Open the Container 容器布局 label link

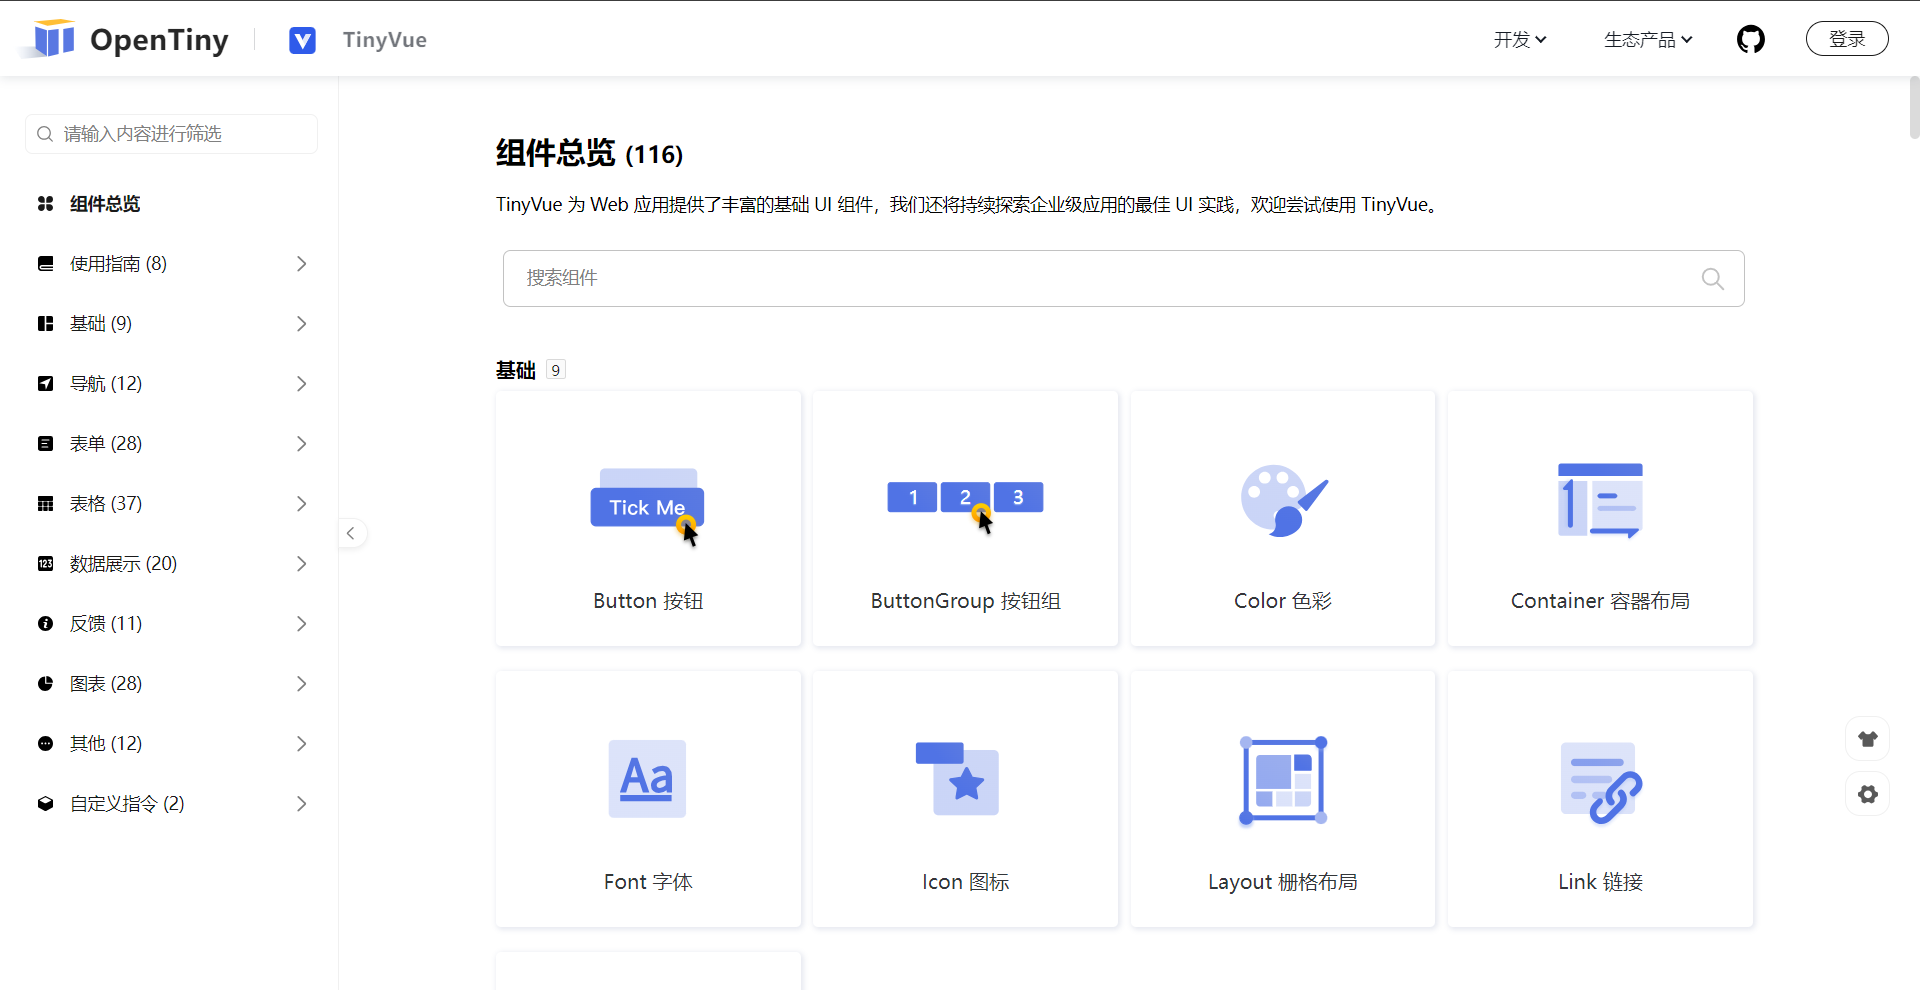[x=1600, y=601]
